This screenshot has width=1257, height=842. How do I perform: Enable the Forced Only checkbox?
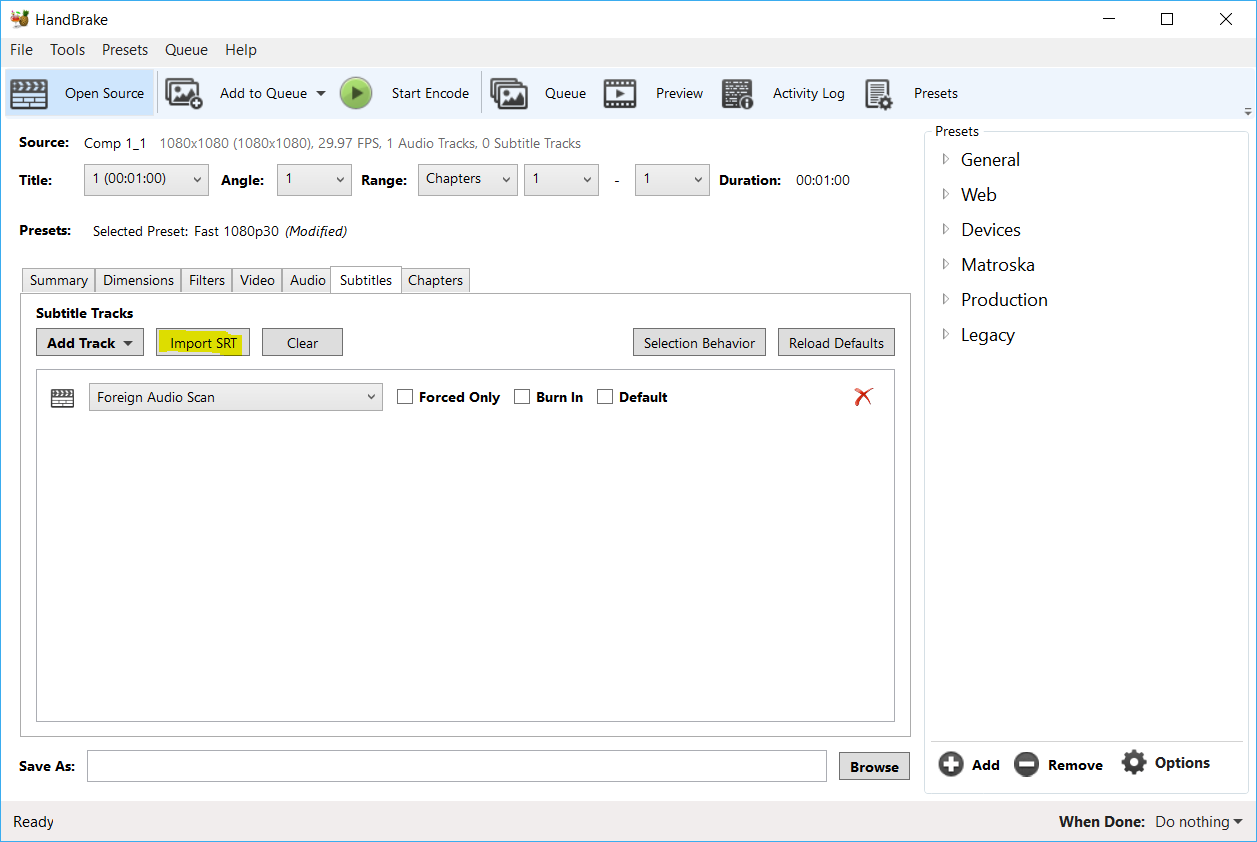[405, 397]
